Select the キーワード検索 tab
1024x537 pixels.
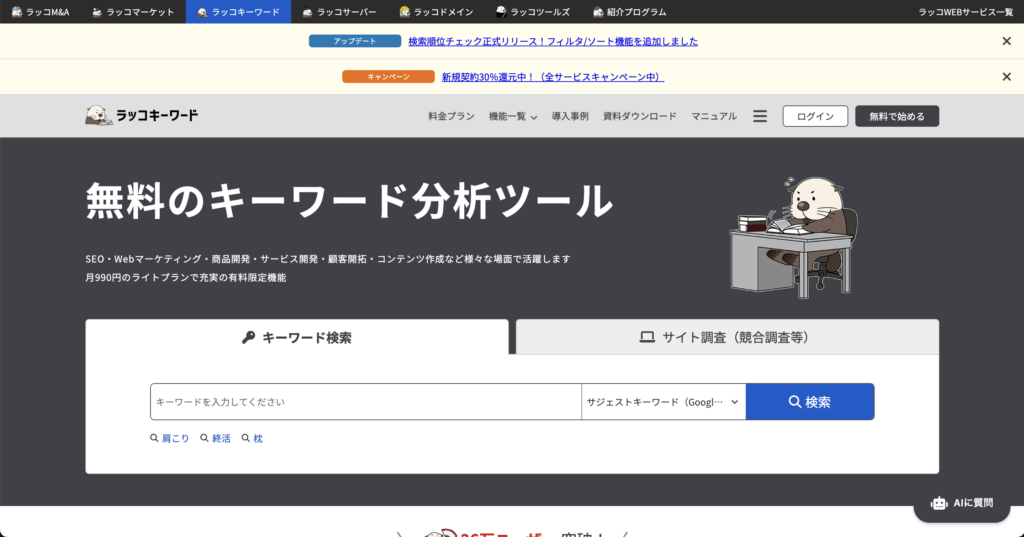tap(296, 337)
